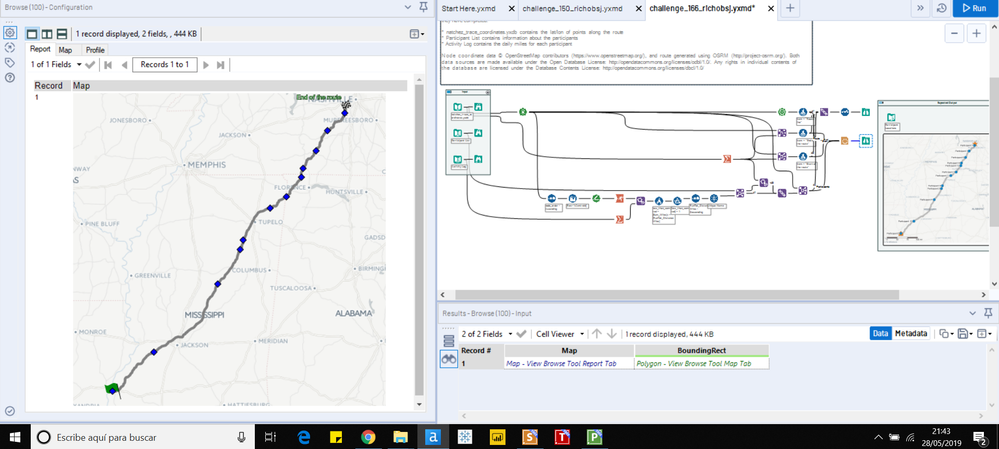Select the binoculars data view in Results
The height and width of the screenshot is (449, 999).
(x=449, y=359)
